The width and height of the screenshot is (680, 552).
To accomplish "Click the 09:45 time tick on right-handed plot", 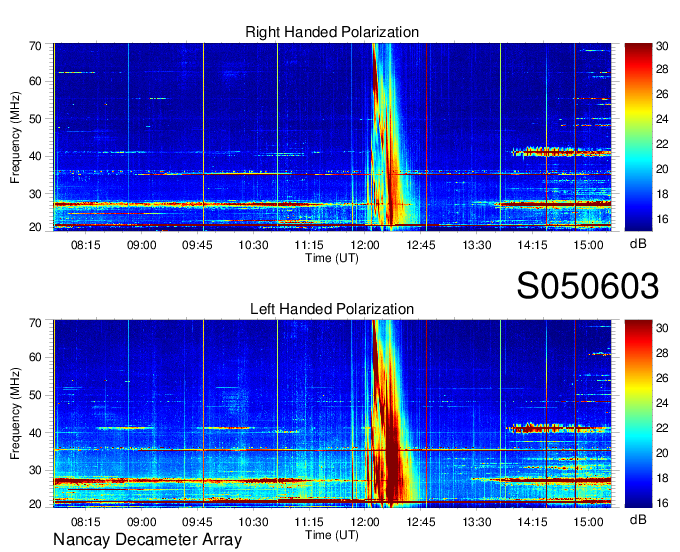I will [197, 245].
